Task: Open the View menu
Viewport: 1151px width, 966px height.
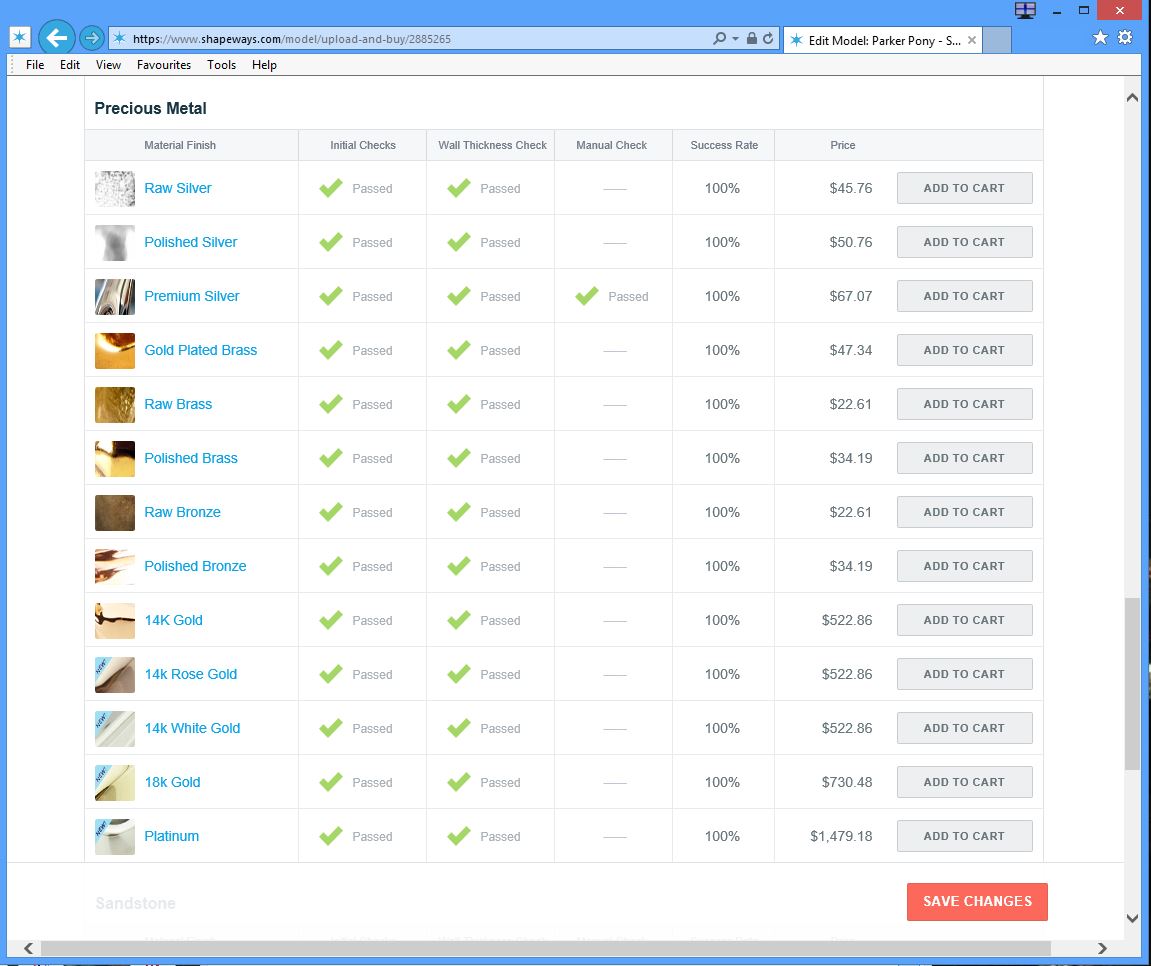Action: click(x=108, y=65)
